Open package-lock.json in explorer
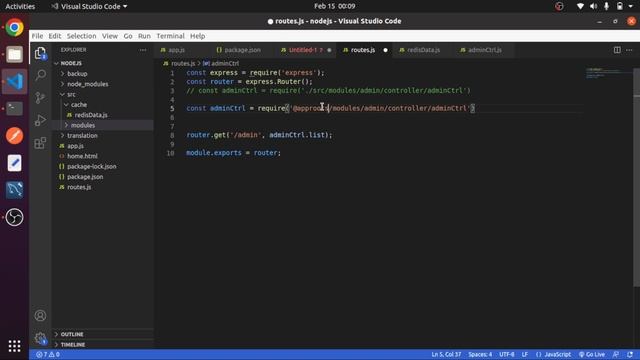640x360 pixels. tap(91, 166)
